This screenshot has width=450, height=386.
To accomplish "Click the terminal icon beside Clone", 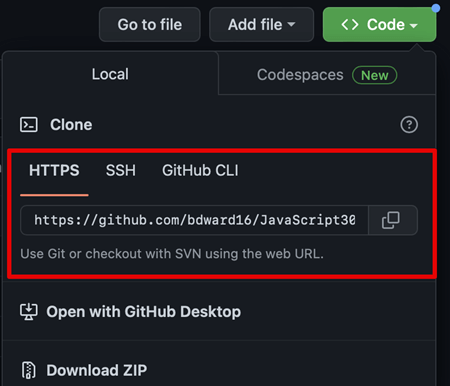I will coord(29,125).
